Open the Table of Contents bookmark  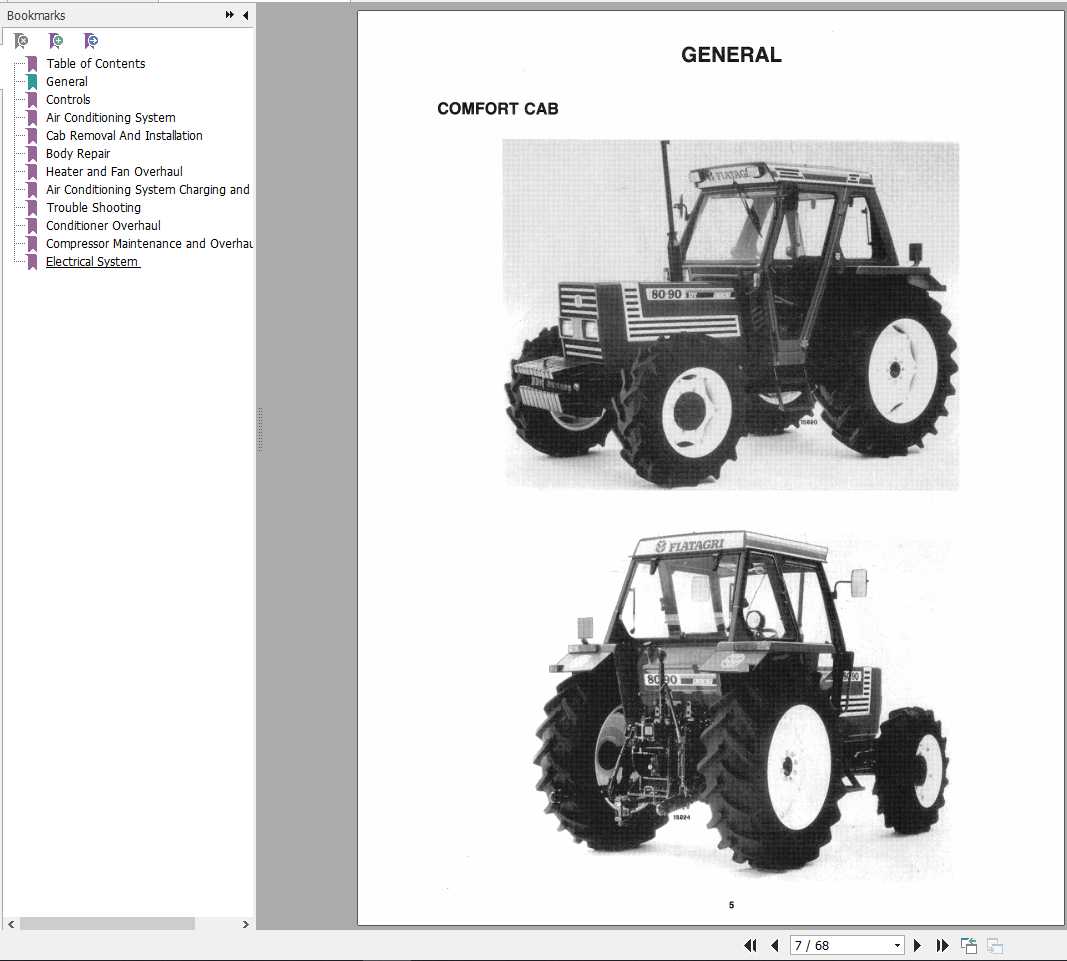click(x=95, y=63)
